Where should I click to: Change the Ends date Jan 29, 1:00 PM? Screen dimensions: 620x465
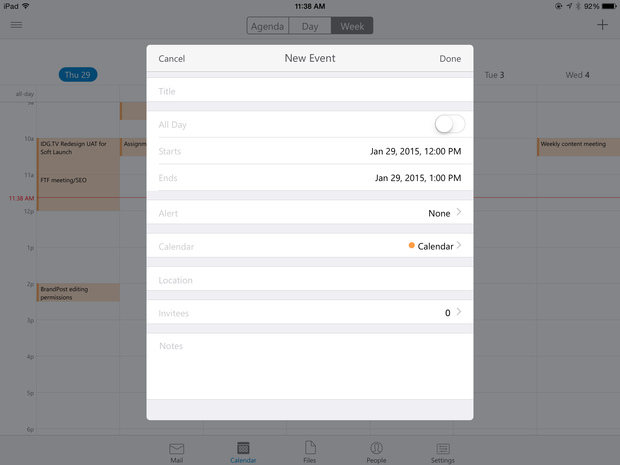[418, 178]
